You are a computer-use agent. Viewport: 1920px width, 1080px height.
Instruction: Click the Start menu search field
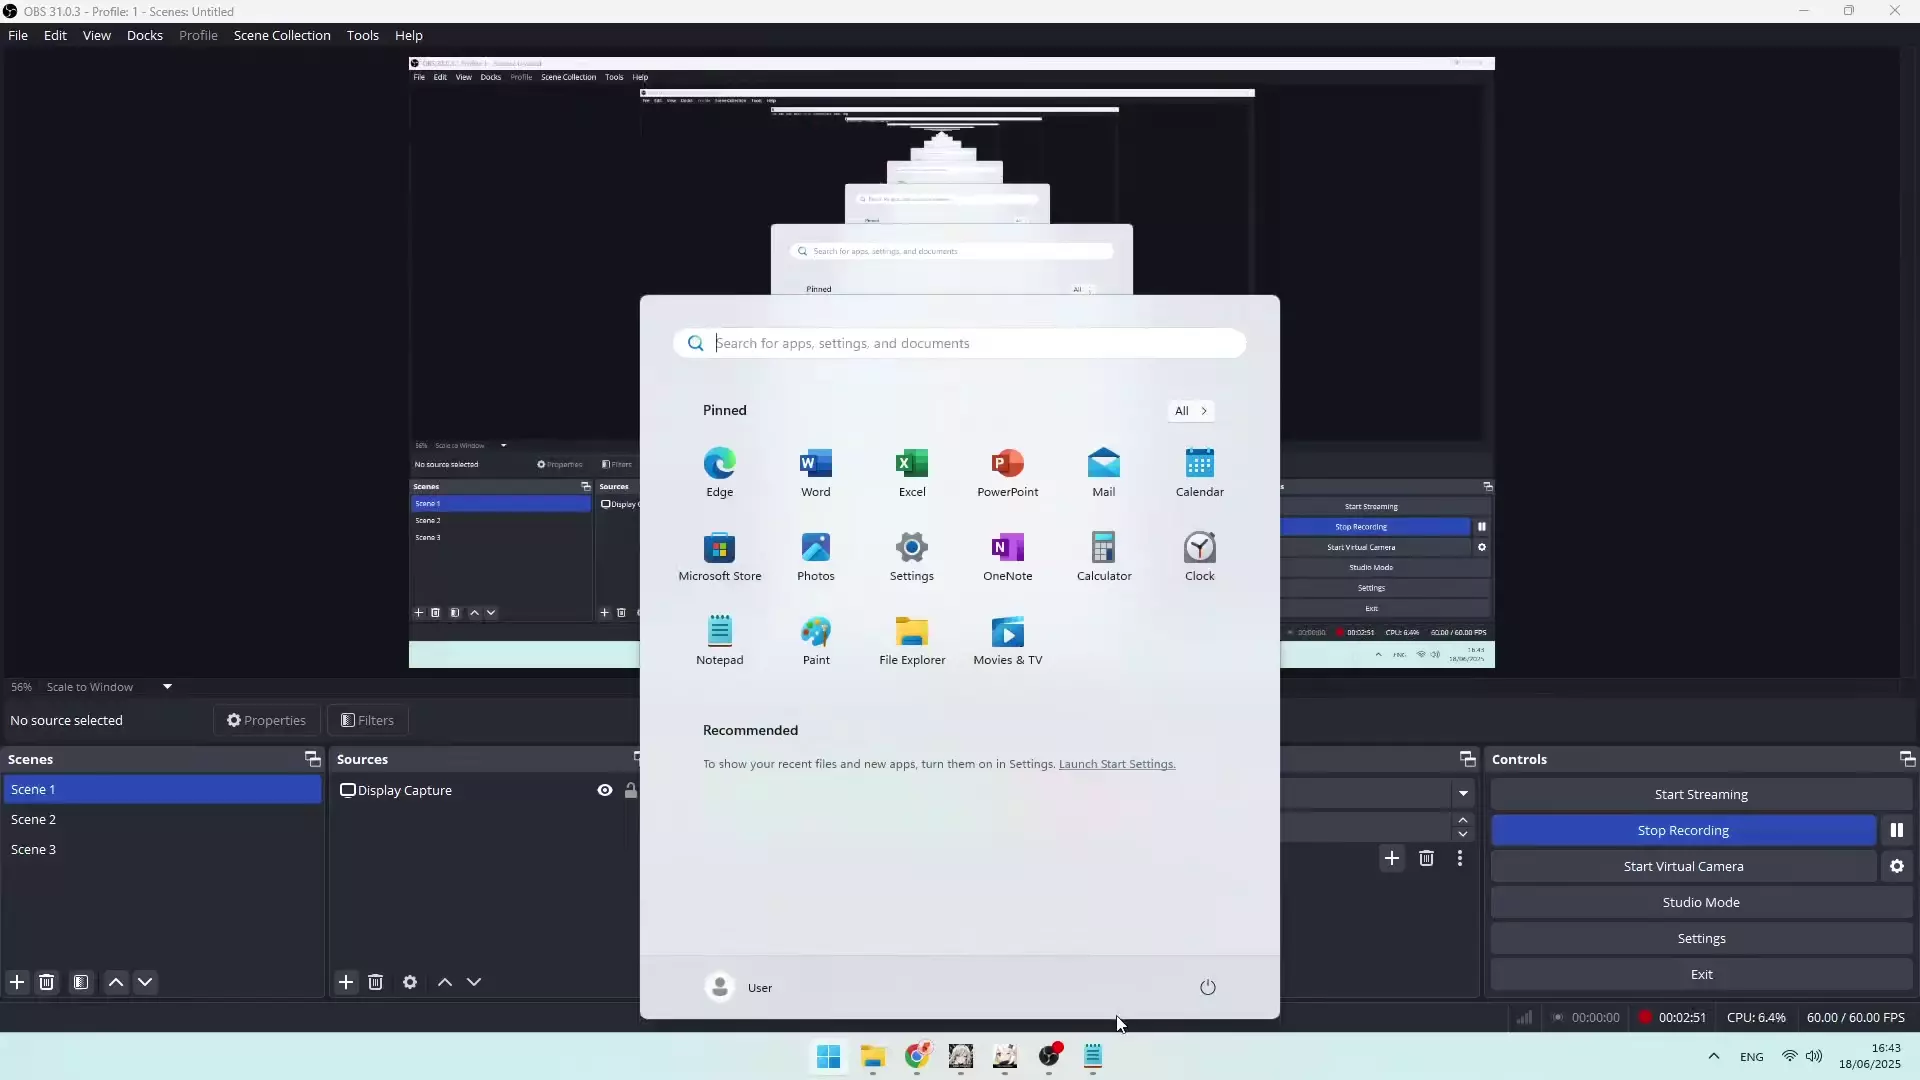point(960,343)
